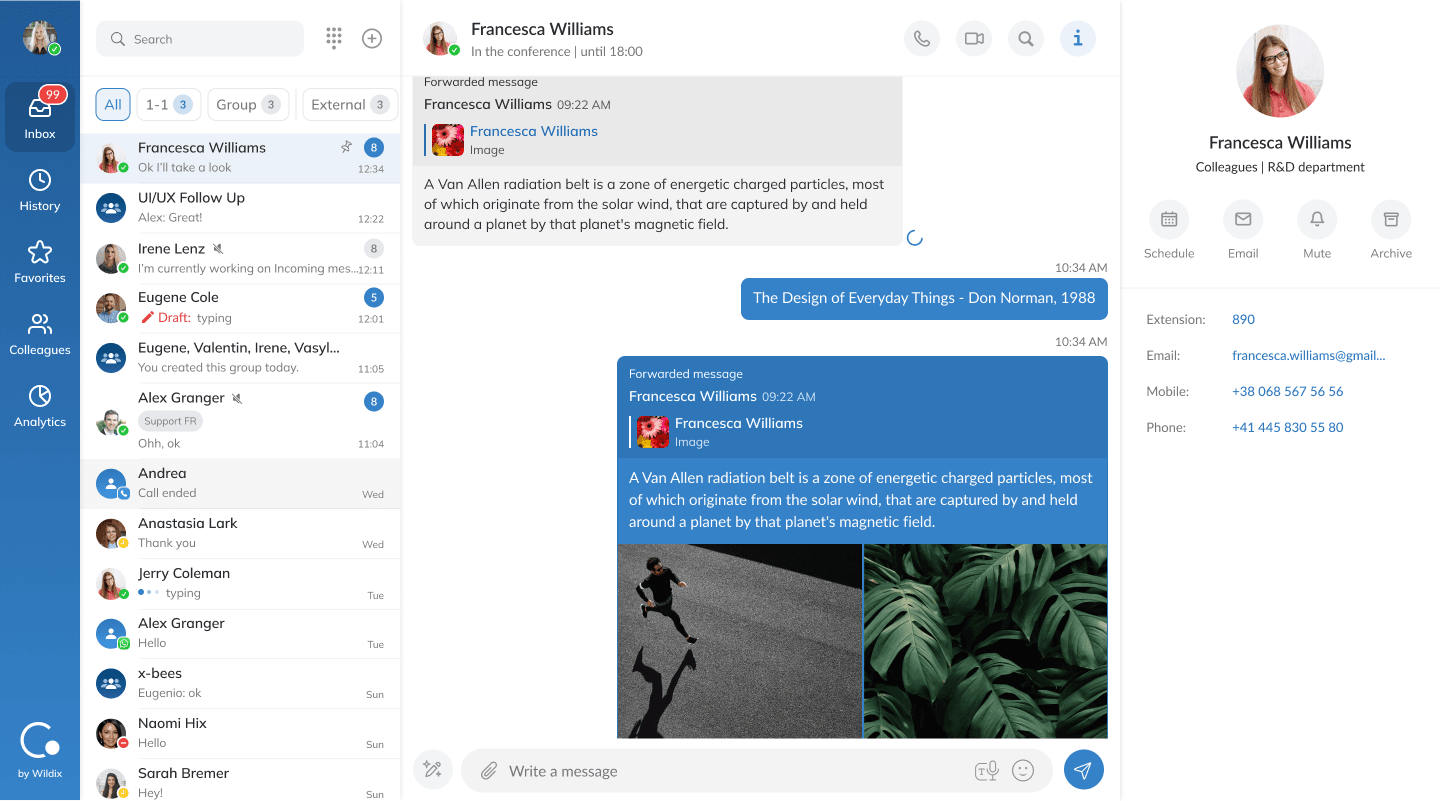This screenshot has height=801, width=1440.
Task: Open the user profile avatar menu
Action: 40,38
